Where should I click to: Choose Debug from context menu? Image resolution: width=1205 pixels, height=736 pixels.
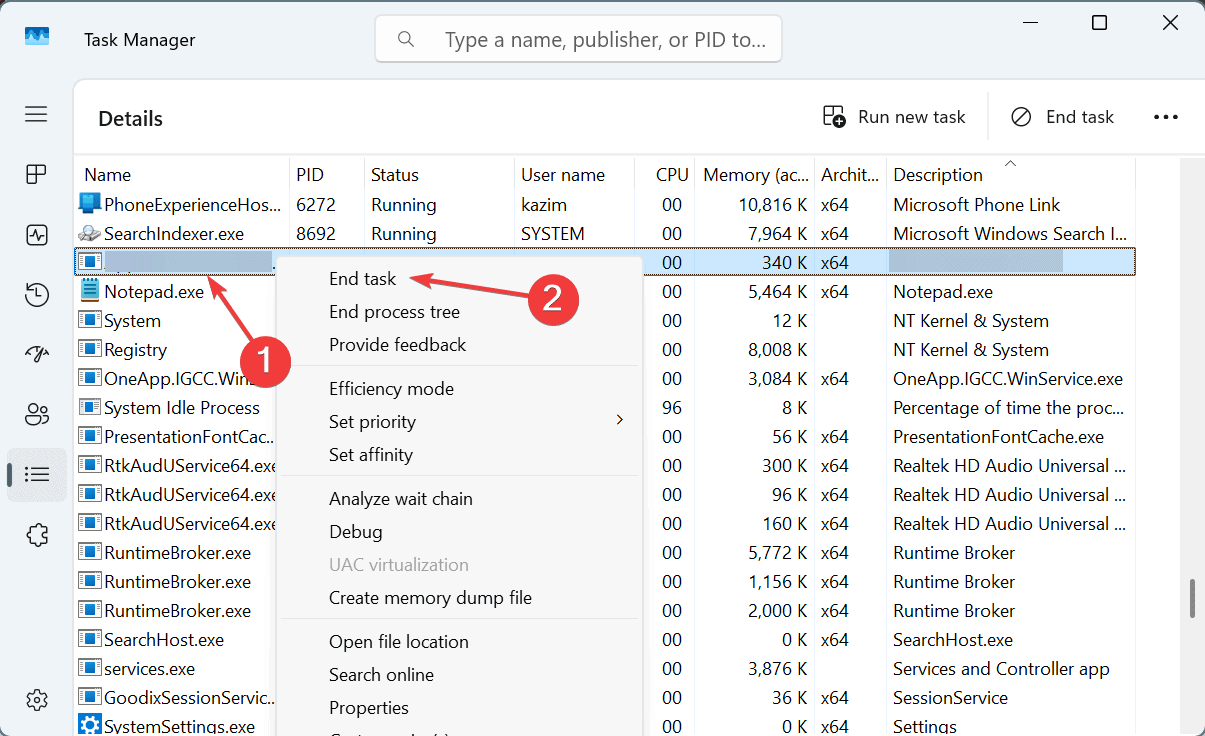[x=355, y=532]
